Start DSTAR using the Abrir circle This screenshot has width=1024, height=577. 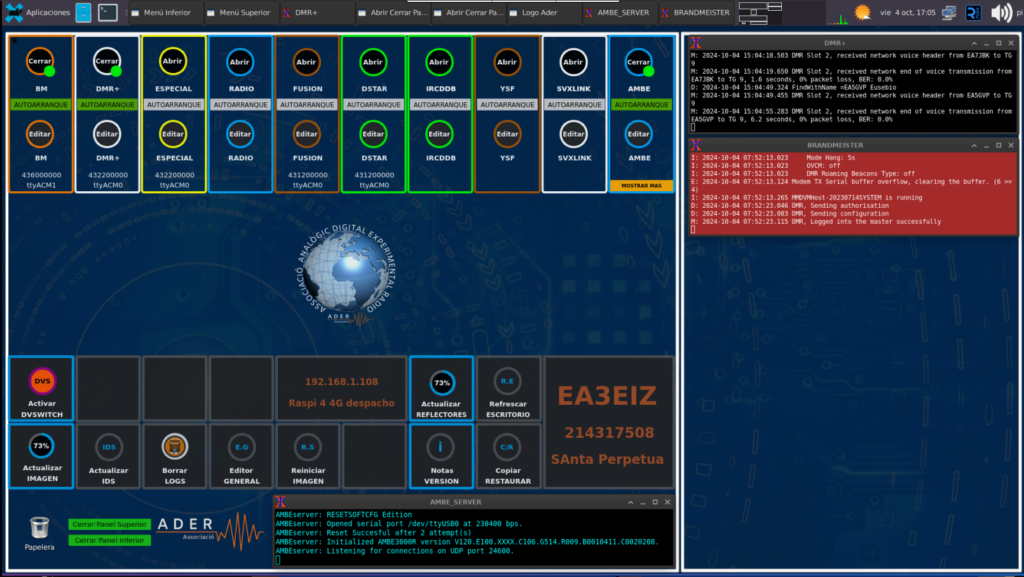(x=373, y=62)
